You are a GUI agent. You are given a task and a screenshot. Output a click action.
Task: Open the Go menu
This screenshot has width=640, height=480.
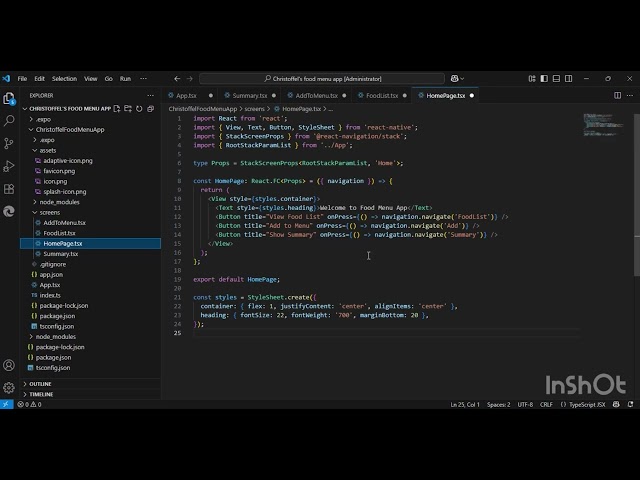109,78
